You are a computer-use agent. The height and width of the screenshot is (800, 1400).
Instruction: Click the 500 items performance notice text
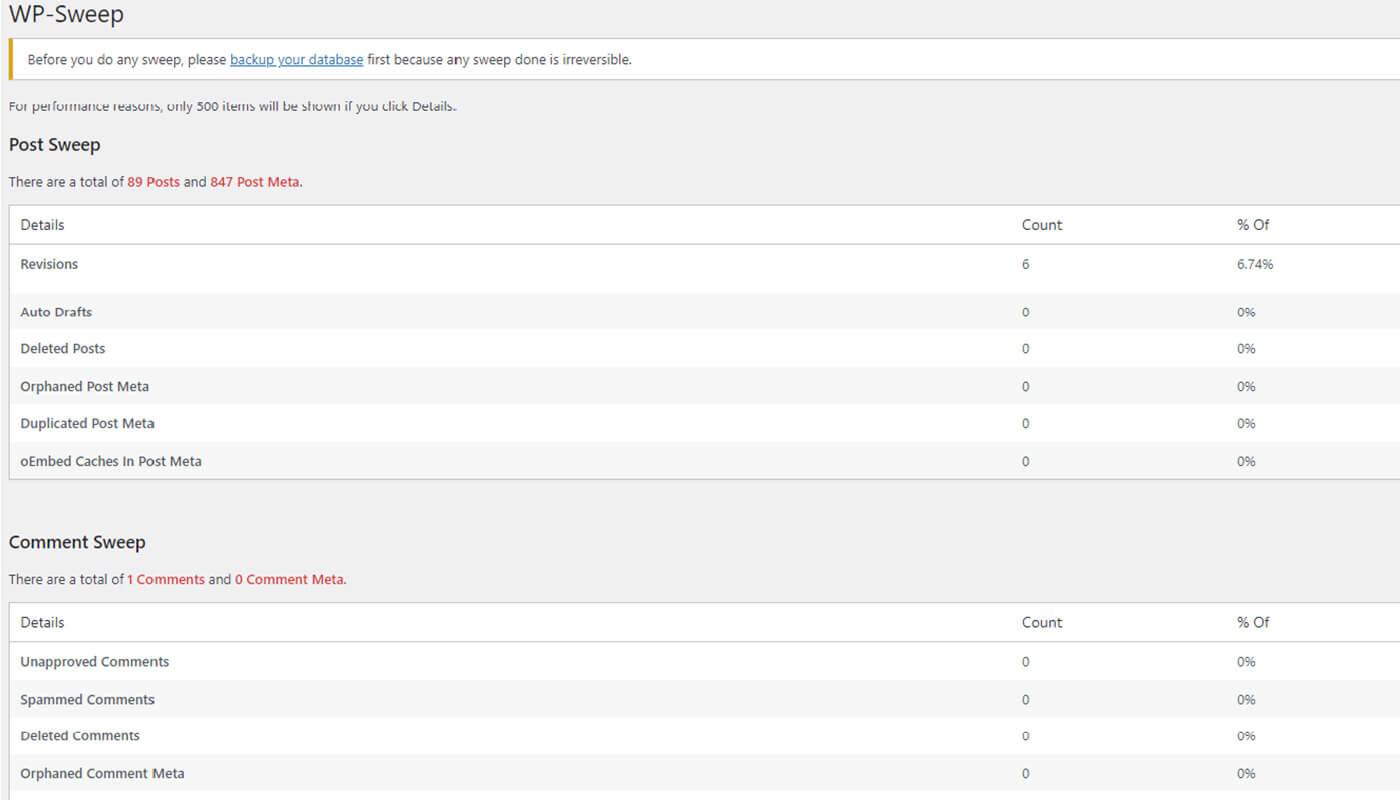(233, 106)
